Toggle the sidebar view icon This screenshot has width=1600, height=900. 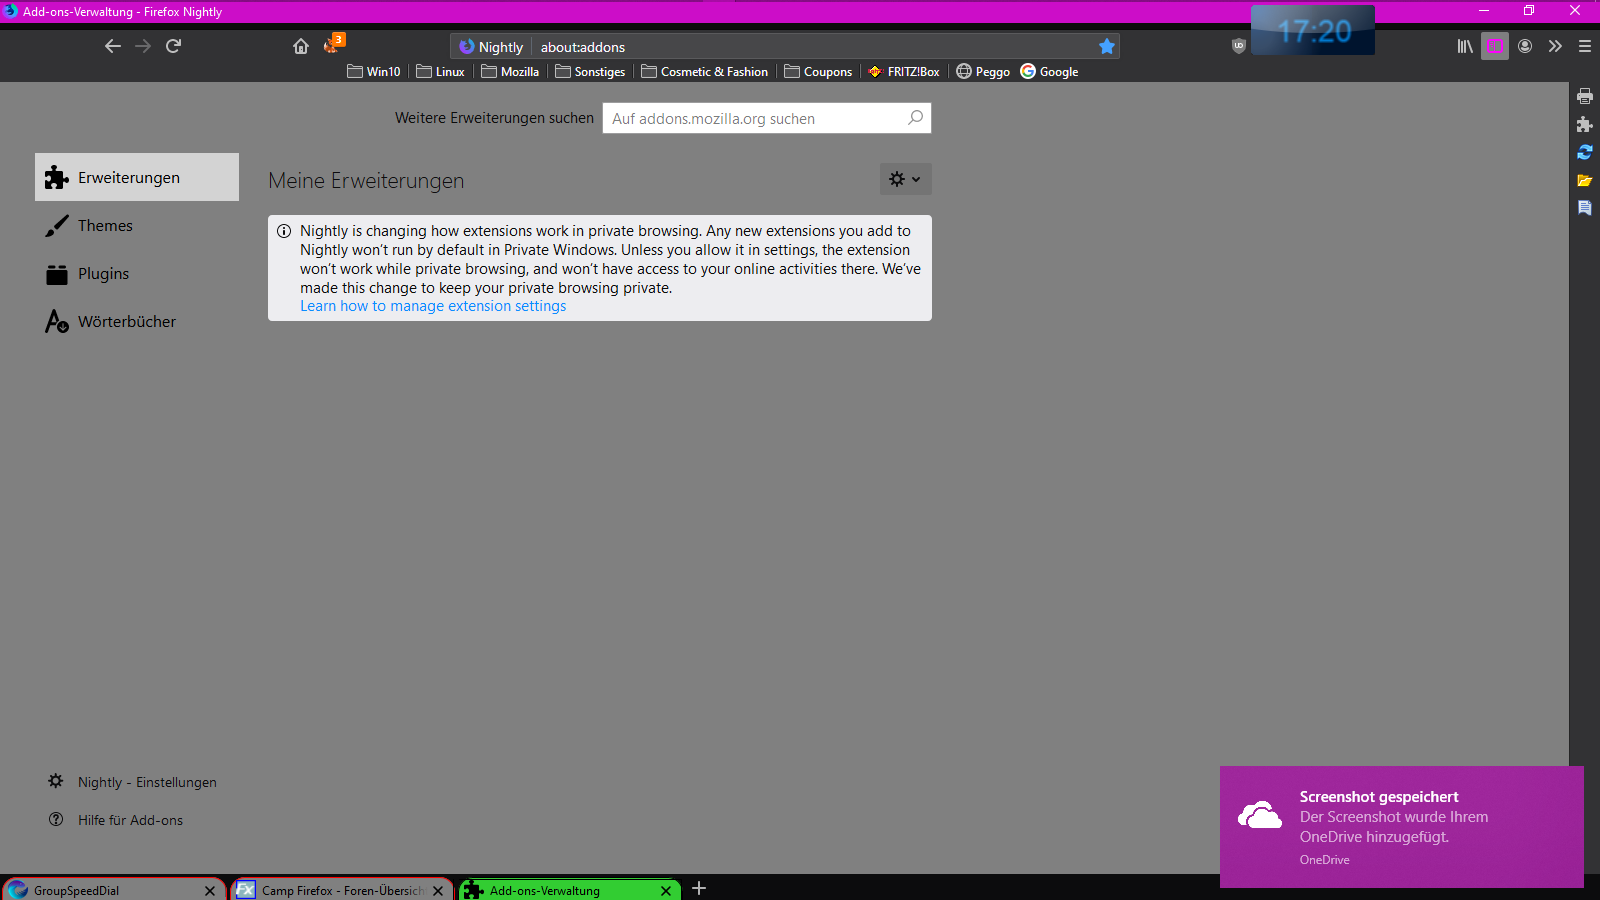pos(1495,46)
